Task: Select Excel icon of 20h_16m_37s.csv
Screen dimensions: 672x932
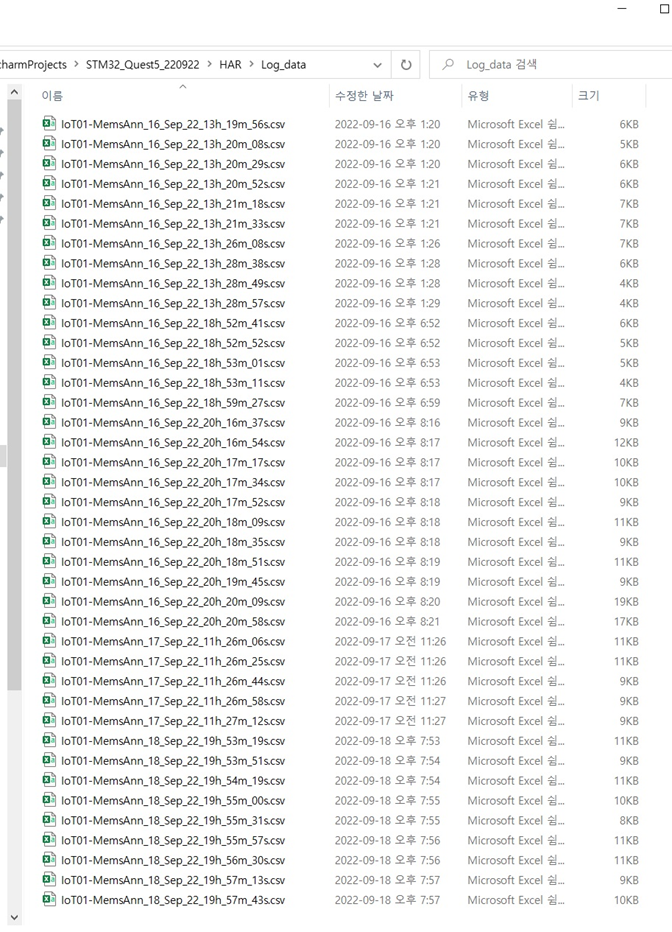Action: click(49, 422)
